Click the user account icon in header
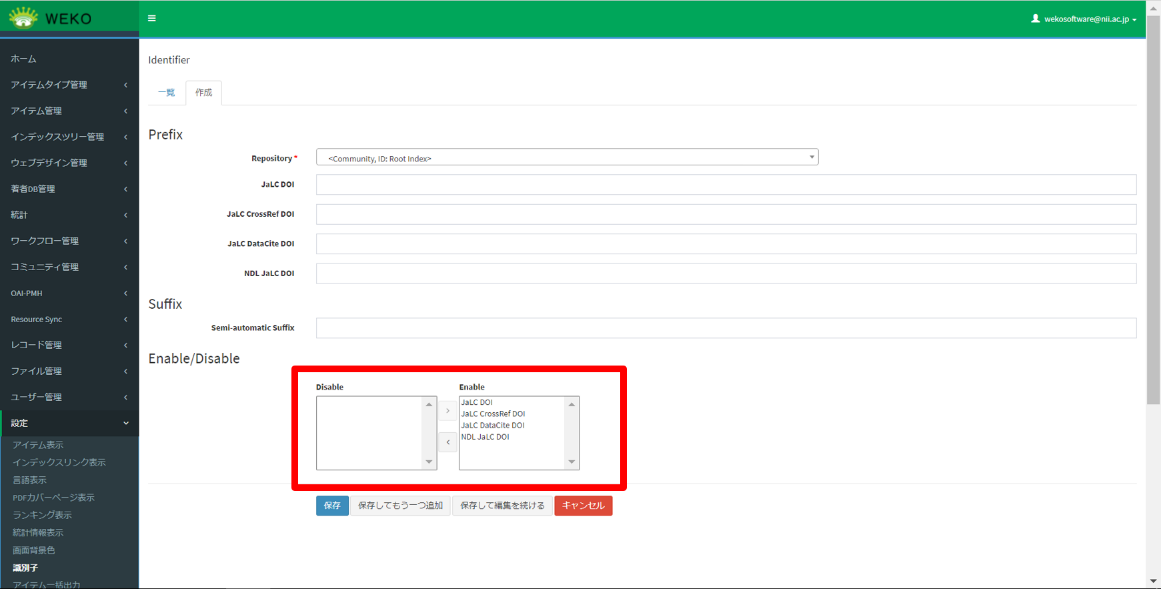The image size is (1161, 589). point(1035,18)
